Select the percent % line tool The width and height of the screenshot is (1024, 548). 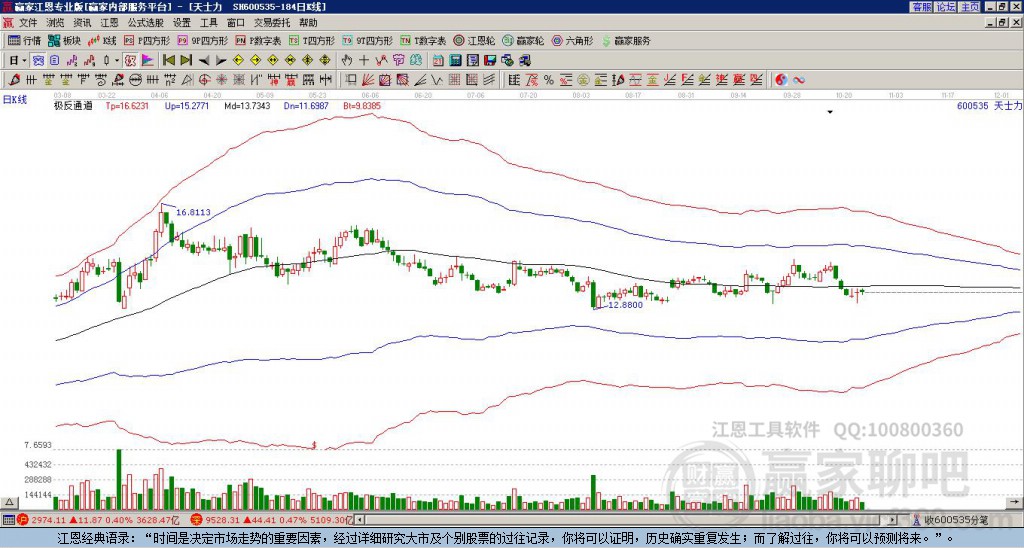click(x=549, y=80)
